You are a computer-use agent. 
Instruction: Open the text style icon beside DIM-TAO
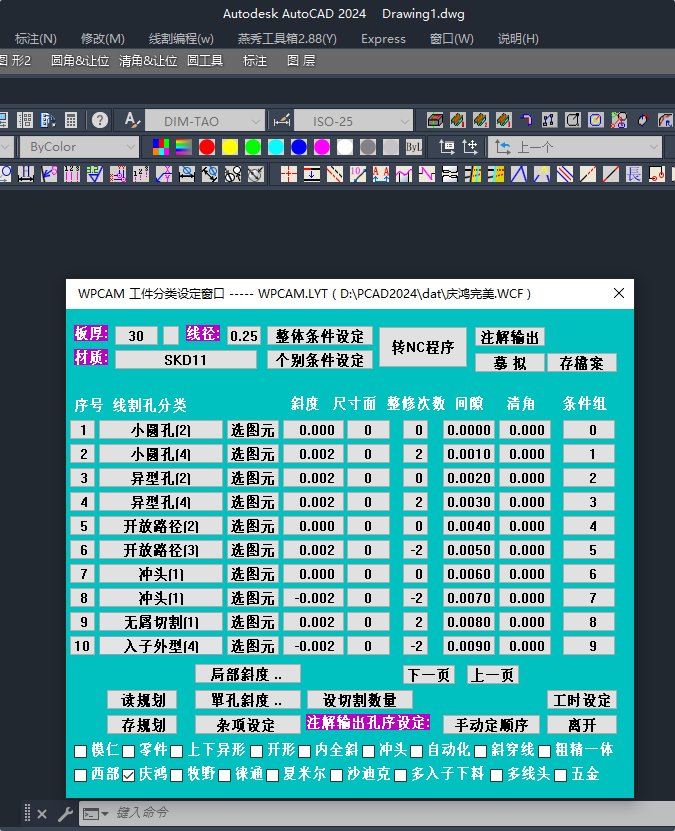point(132,120)
